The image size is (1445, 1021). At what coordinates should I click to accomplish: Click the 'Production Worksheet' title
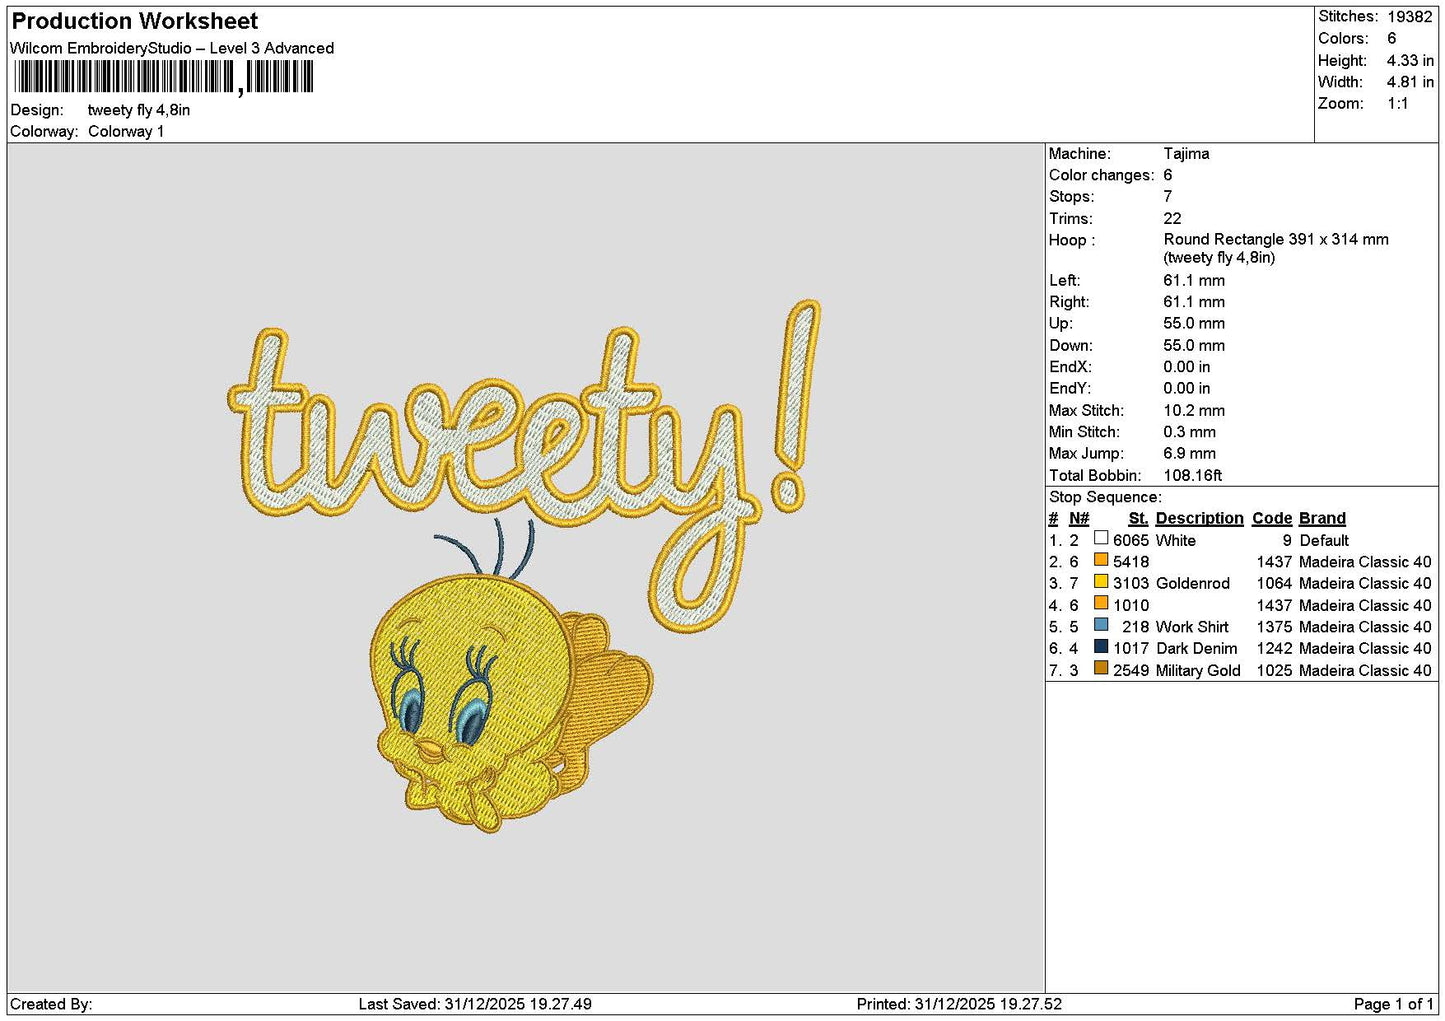(135, 21)
